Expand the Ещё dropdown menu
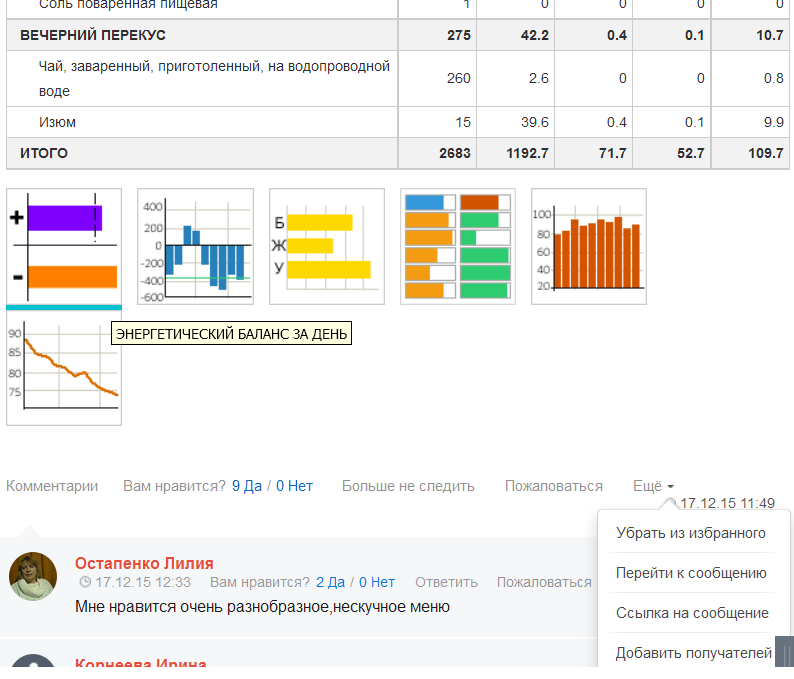The width and height of the screenshot is (794, 679). pyautogui.click(x=654, y=486)
